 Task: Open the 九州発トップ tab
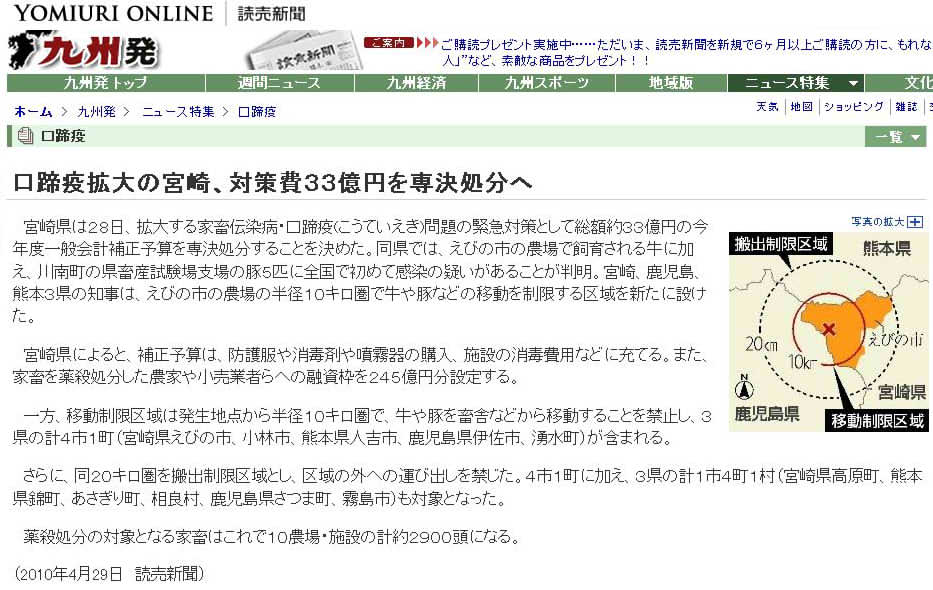pyautogui.click(x=105, y=83)
